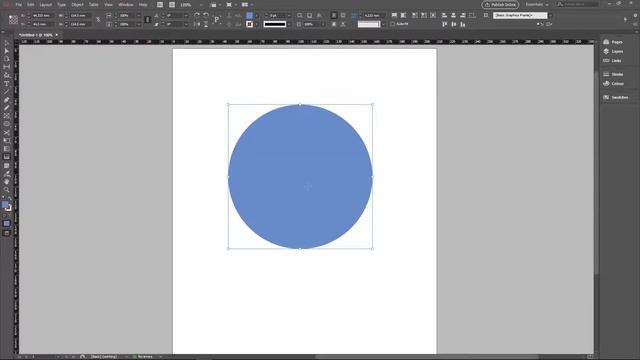Select the Gap tool

7,67
